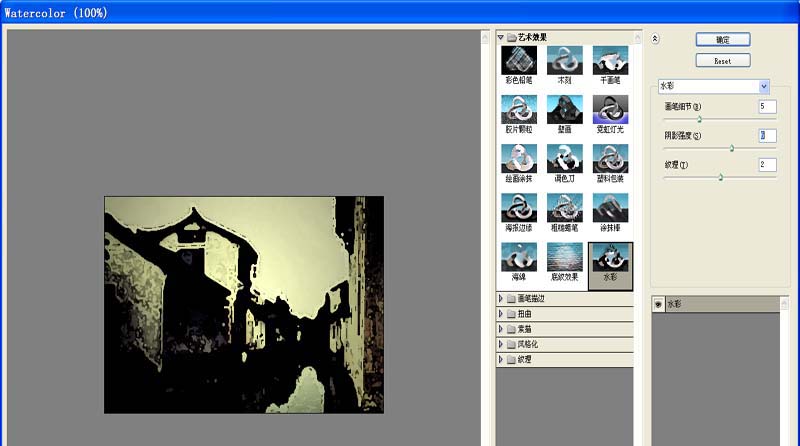
Task: Select the 塑料包装 (Plastic Wrap) filter thumbnail
Action: pyautogui.click(x=610, y=159)
